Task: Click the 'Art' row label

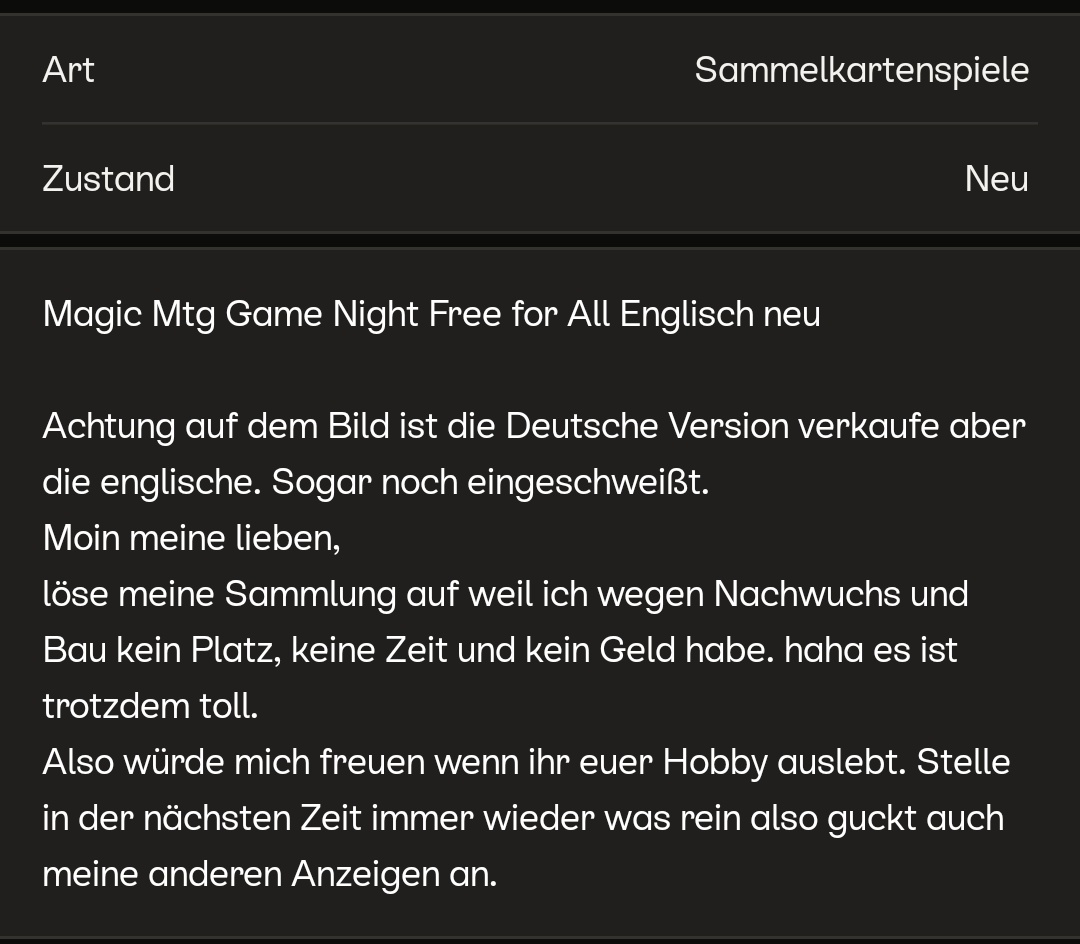Action: point(68,70)
